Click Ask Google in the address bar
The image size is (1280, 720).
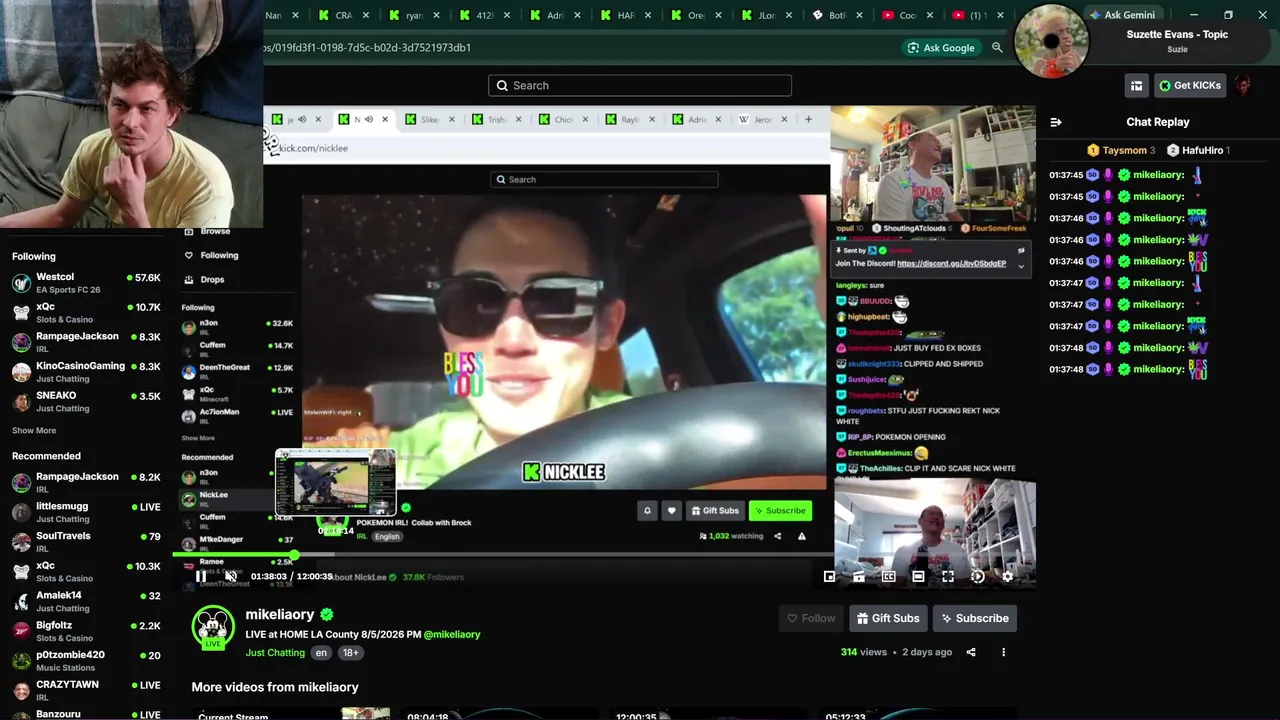pos(940,48)
